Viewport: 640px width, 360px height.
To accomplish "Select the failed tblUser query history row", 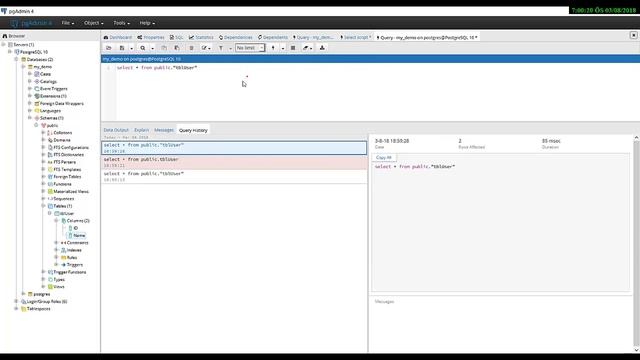I will coord(234,162).
